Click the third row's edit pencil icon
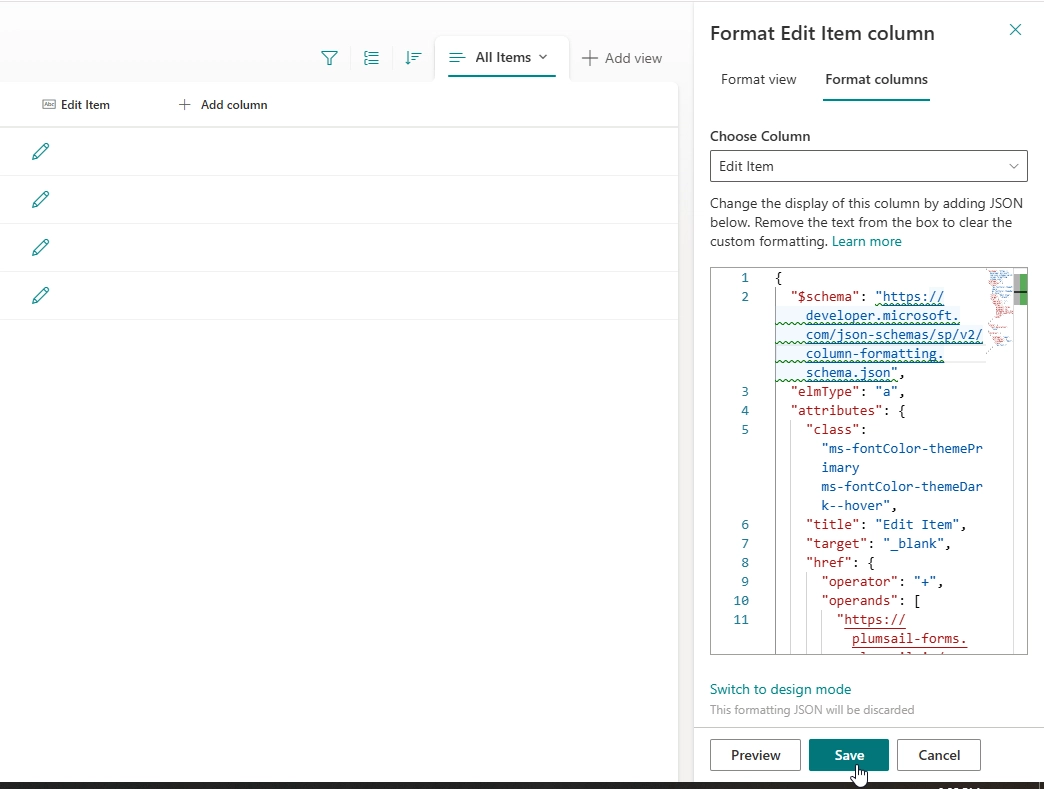Screen dimensions: 1044x789 click(x=41, y=247)
